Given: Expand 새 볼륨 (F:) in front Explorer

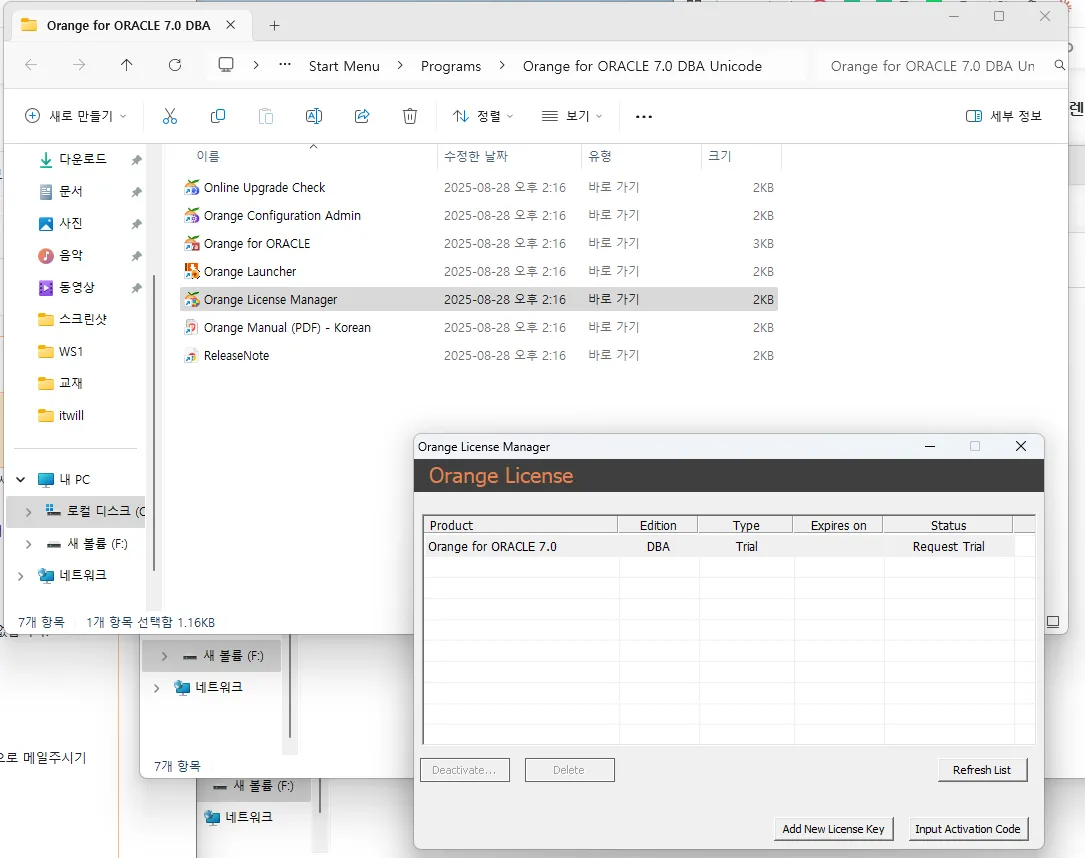Looking at the screenshot, I should click(x=28, y=544).
